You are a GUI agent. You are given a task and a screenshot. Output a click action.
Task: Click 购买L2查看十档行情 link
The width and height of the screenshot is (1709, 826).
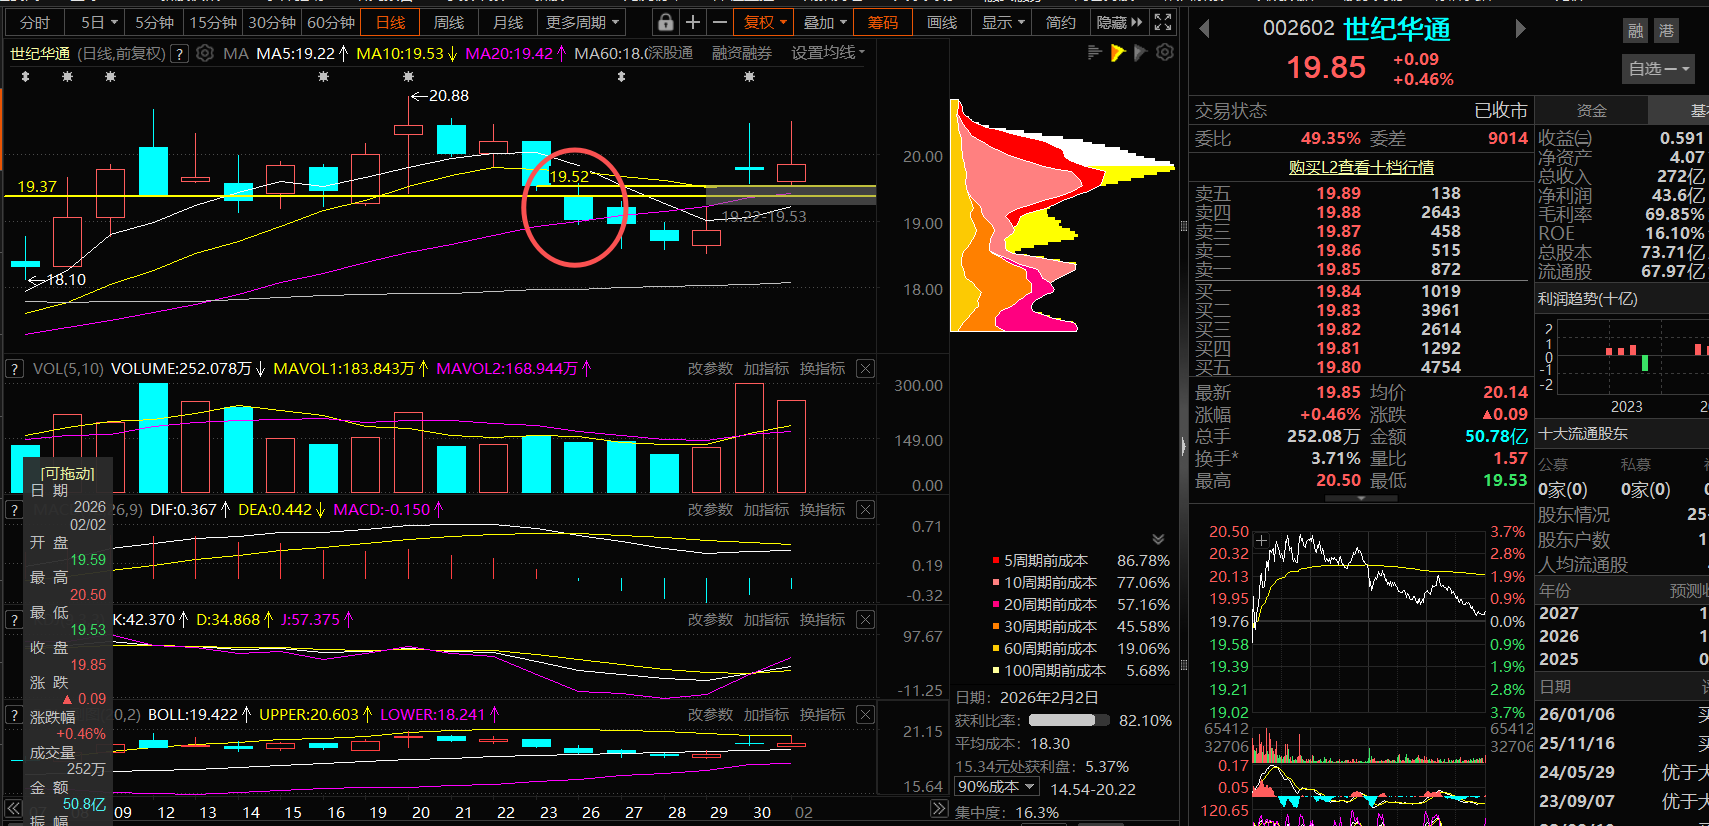1361,167
